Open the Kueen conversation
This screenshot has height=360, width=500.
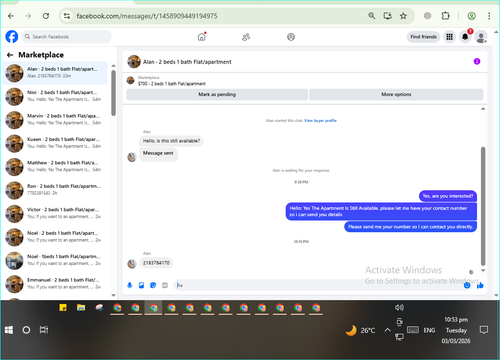pyautogui.click(x=55, y=143)
